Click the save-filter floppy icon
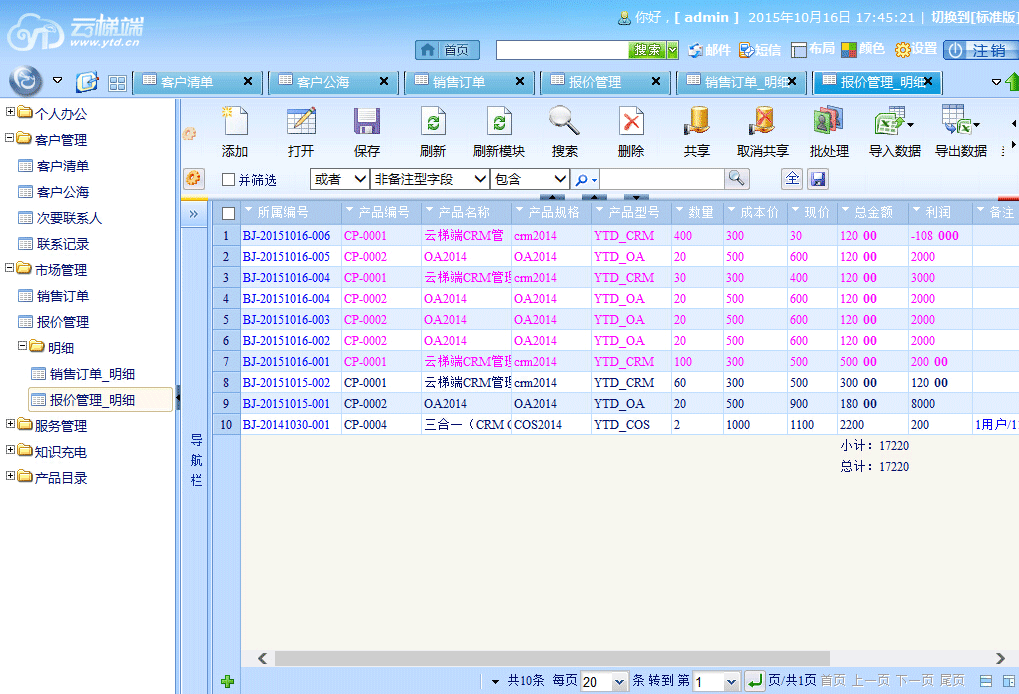The image size is (1019, 694). click(x=818, y=179)
